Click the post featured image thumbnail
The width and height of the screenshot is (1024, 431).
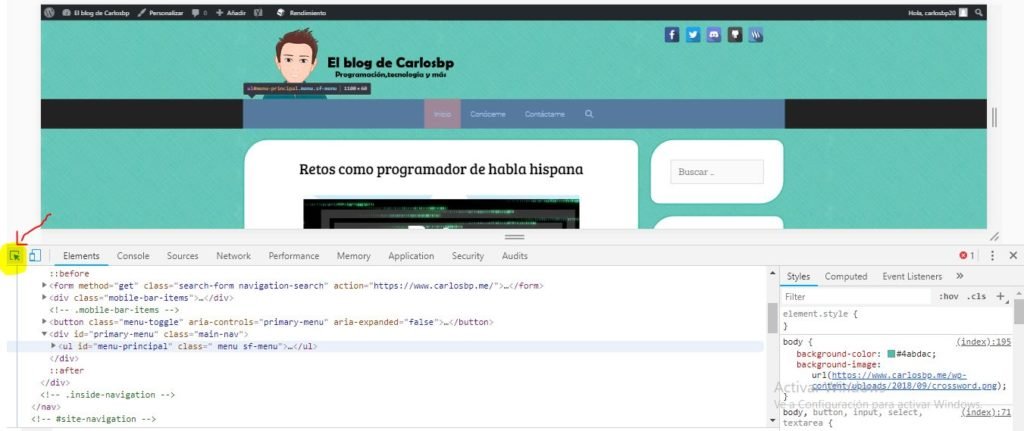[441, 214]
